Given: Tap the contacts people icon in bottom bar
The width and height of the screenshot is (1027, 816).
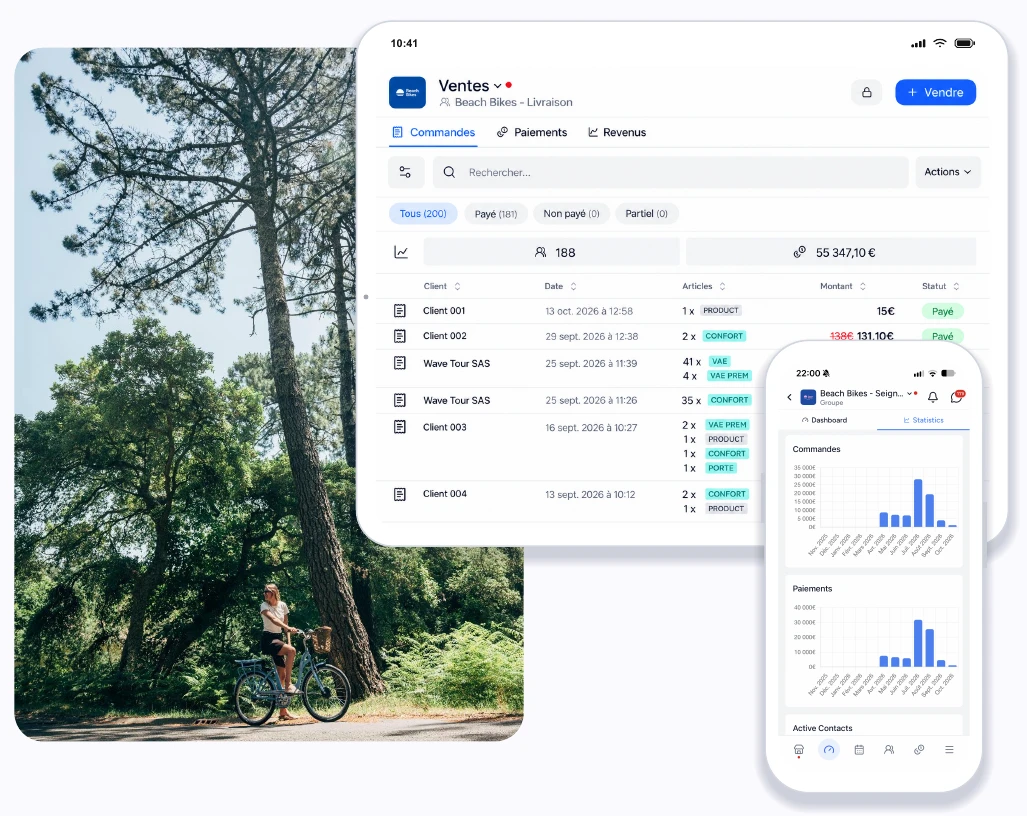Looking at the screenshot, I should click(x=889, y=750).
